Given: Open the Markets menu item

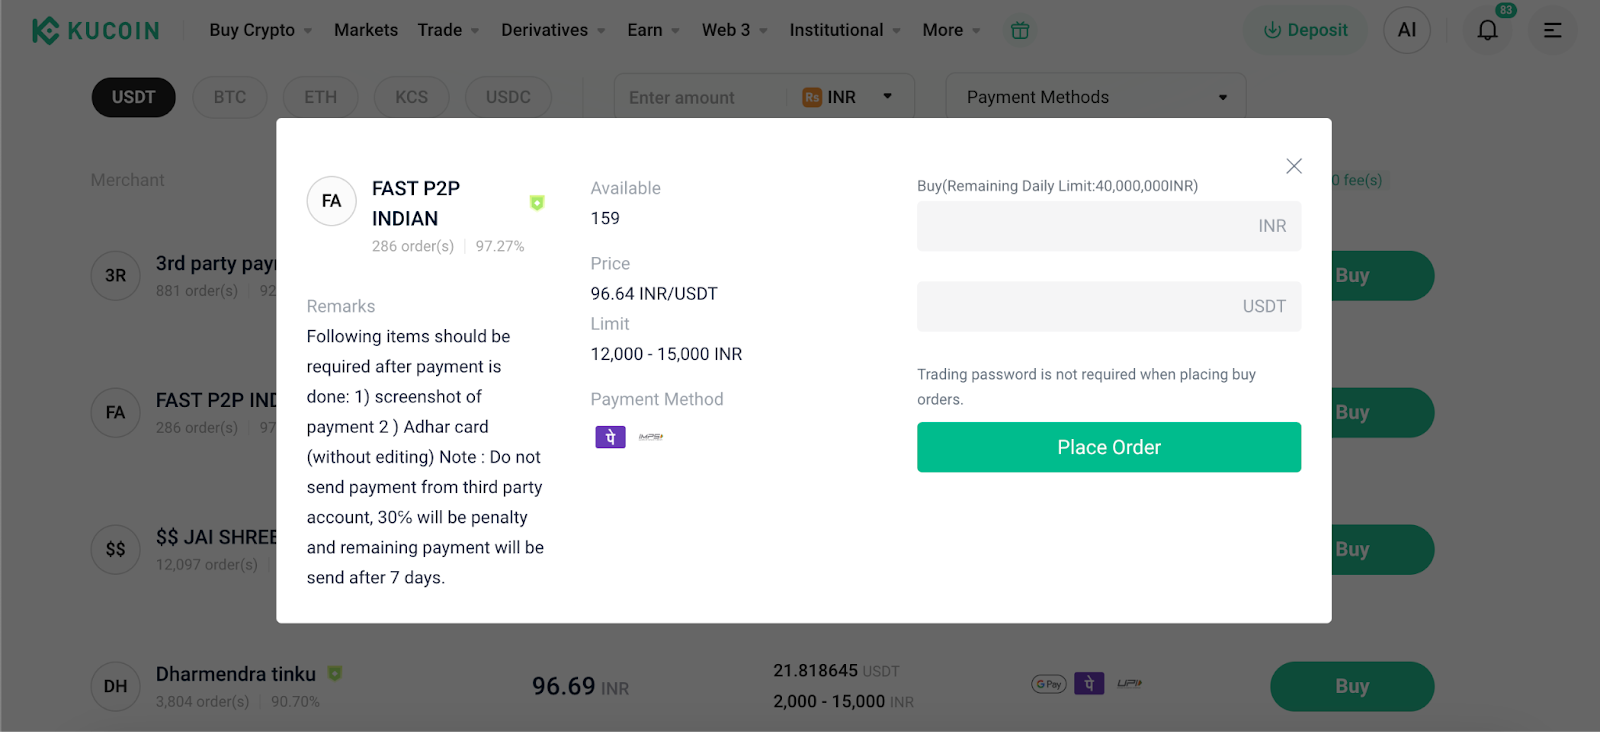Looking at the screenshot, I should pos(365,30).
